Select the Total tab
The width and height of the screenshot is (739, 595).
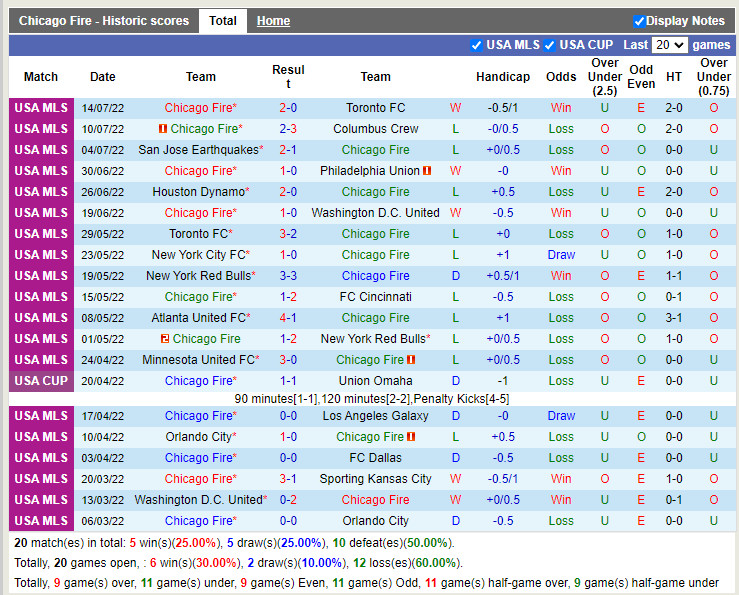(223, 21)
